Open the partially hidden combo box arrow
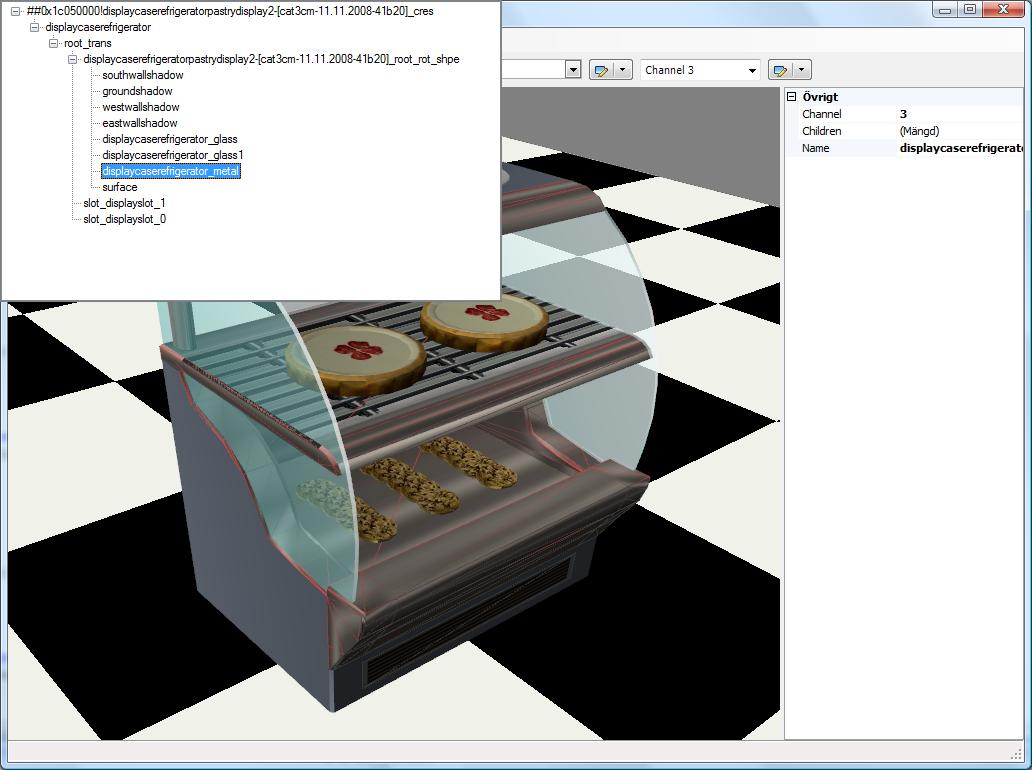Image resolution: width=1032 pixels, height=770 pixels. coord(573,70)
